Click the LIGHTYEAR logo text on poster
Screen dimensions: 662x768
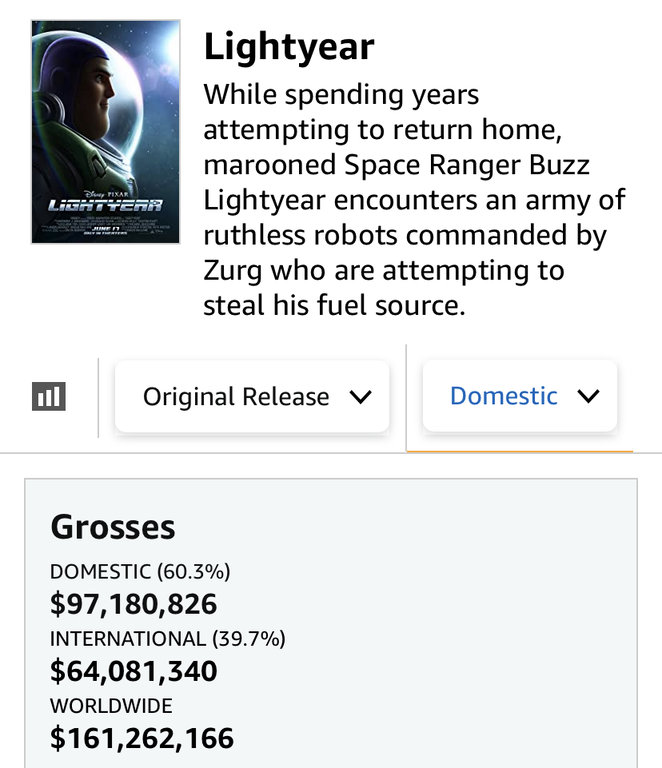point(105,205)
